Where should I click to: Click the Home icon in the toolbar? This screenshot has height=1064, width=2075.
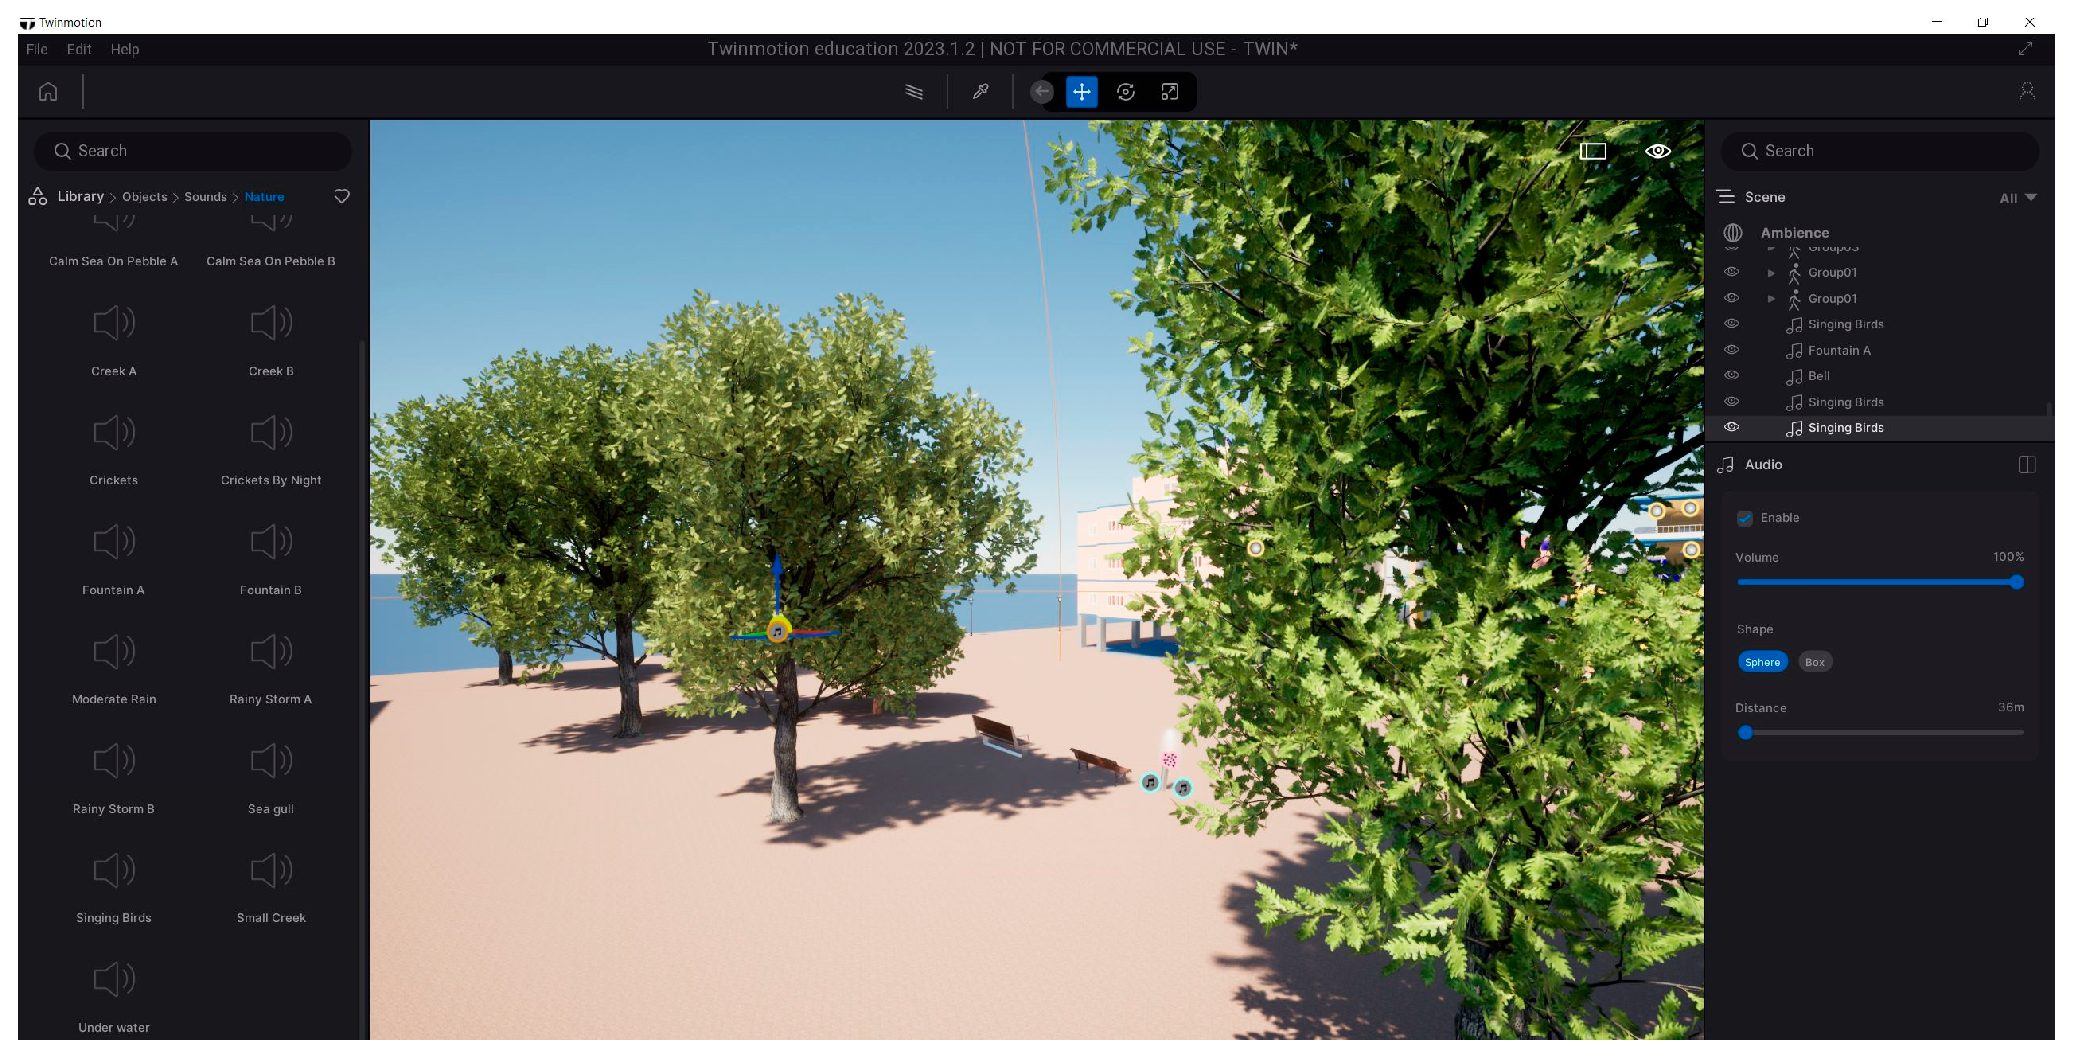pyautogui.click(x=48, y=92)
